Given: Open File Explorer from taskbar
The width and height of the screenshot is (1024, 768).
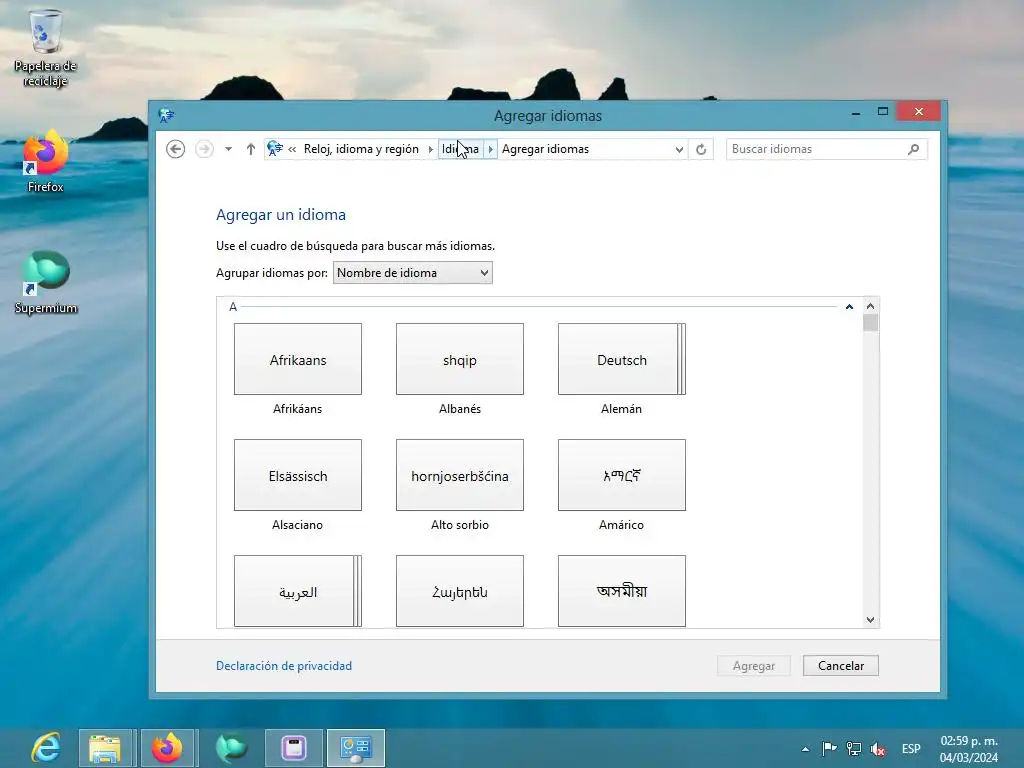Looking at the screenshot, I should [105, 748].
